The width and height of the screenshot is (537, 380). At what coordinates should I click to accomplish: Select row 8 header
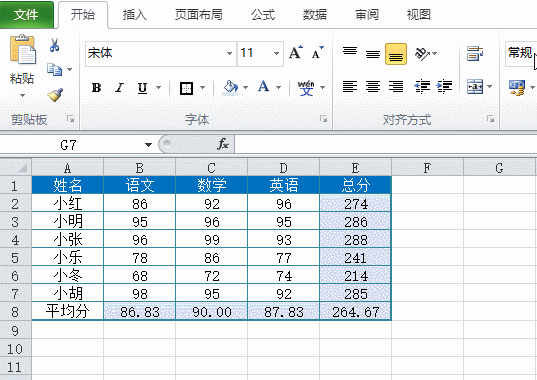(x=15, y=312)
